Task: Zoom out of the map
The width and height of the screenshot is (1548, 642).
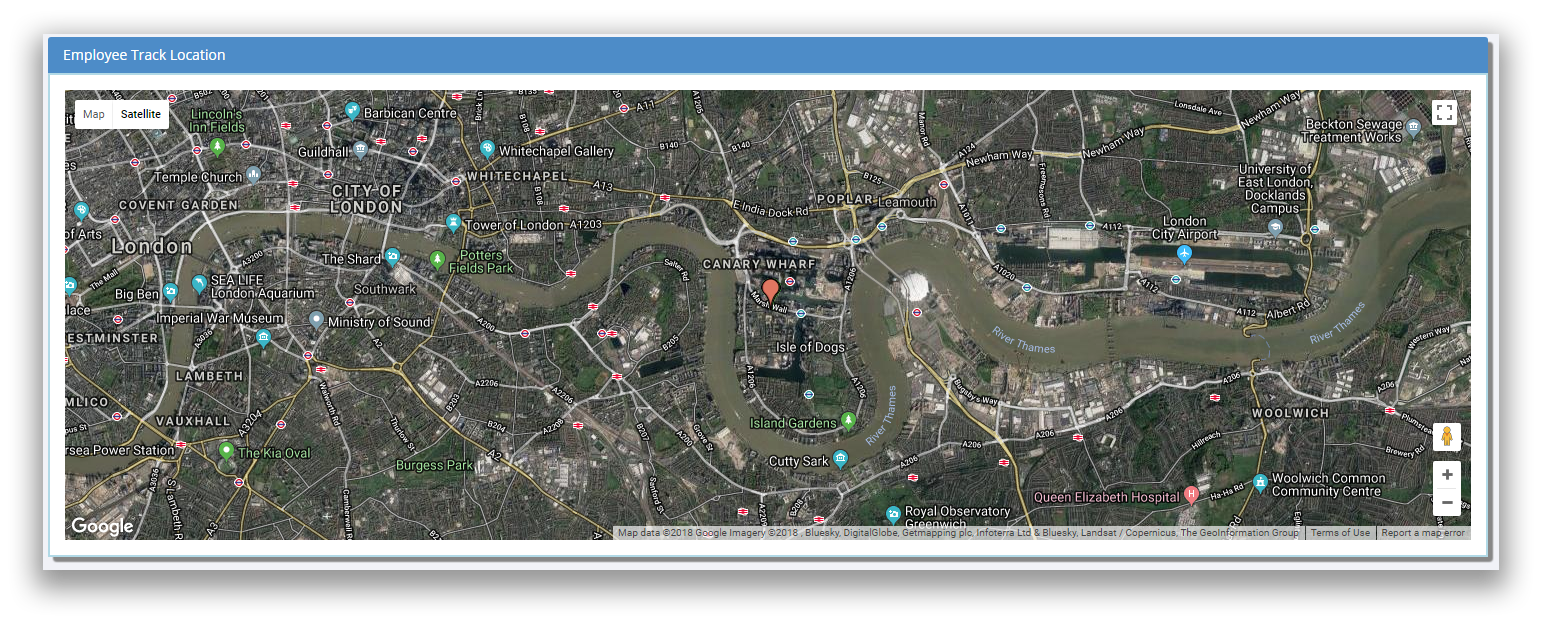Action: [1446, 502]
